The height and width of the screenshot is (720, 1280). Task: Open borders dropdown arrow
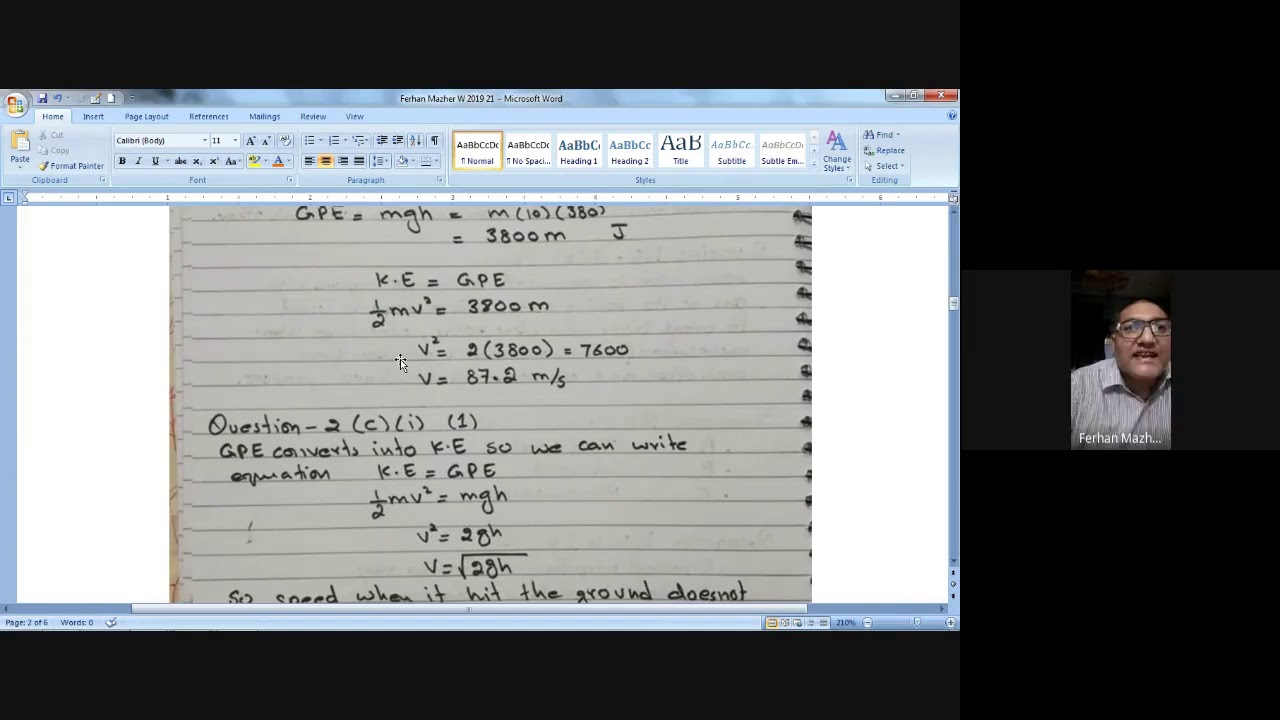point(437,161)
